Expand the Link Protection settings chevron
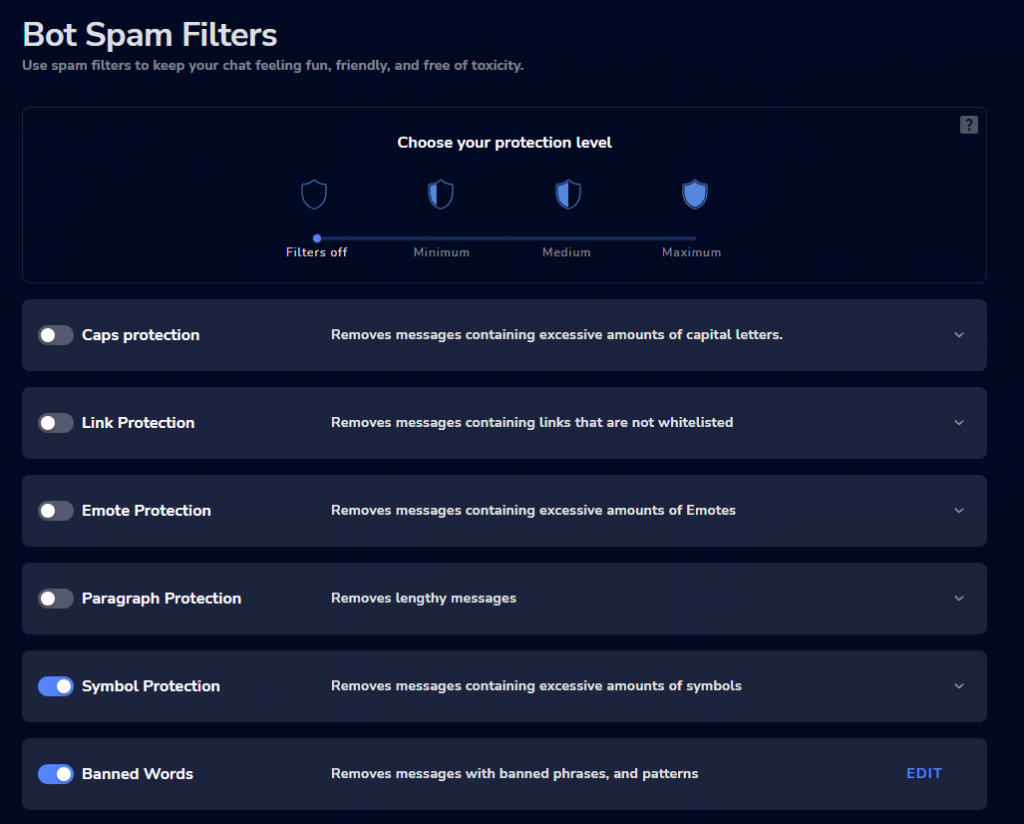This screenshot has height=824, width=1024. [959, 422]
